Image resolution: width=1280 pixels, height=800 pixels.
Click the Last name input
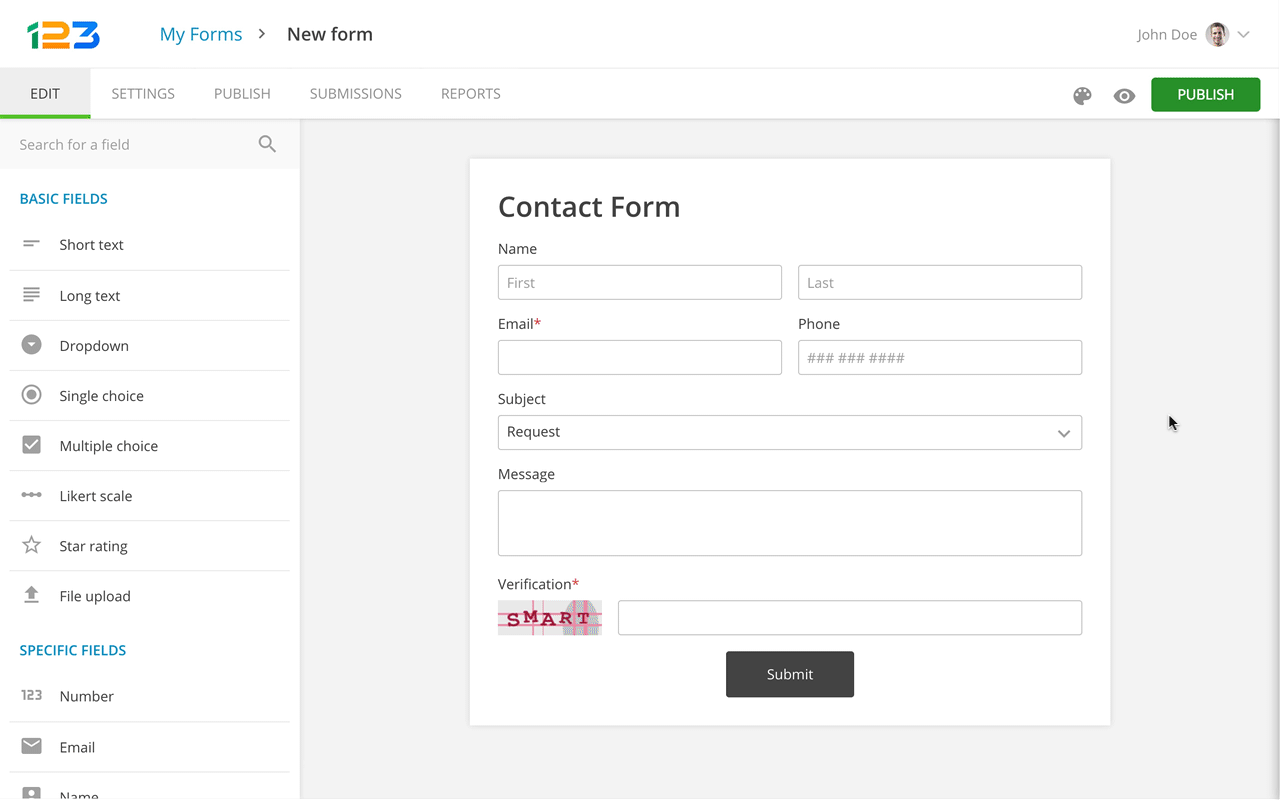pos(940,282)
